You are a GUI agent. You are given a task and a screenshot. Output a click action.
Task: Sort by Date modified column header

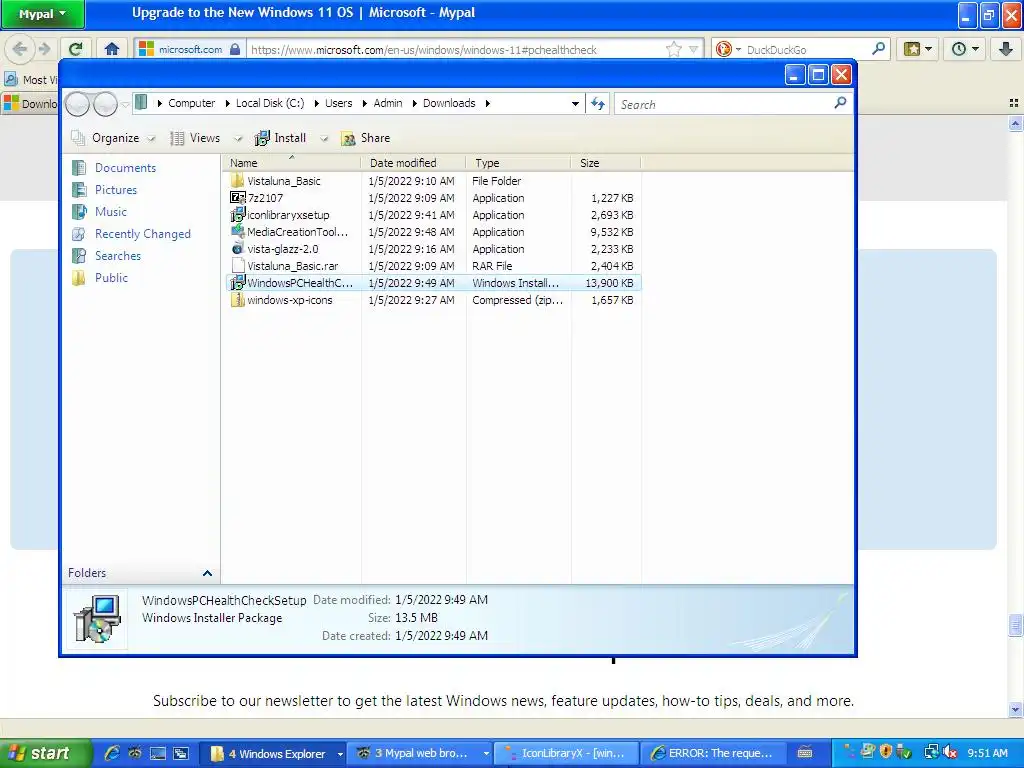click(x=413, y=163)
